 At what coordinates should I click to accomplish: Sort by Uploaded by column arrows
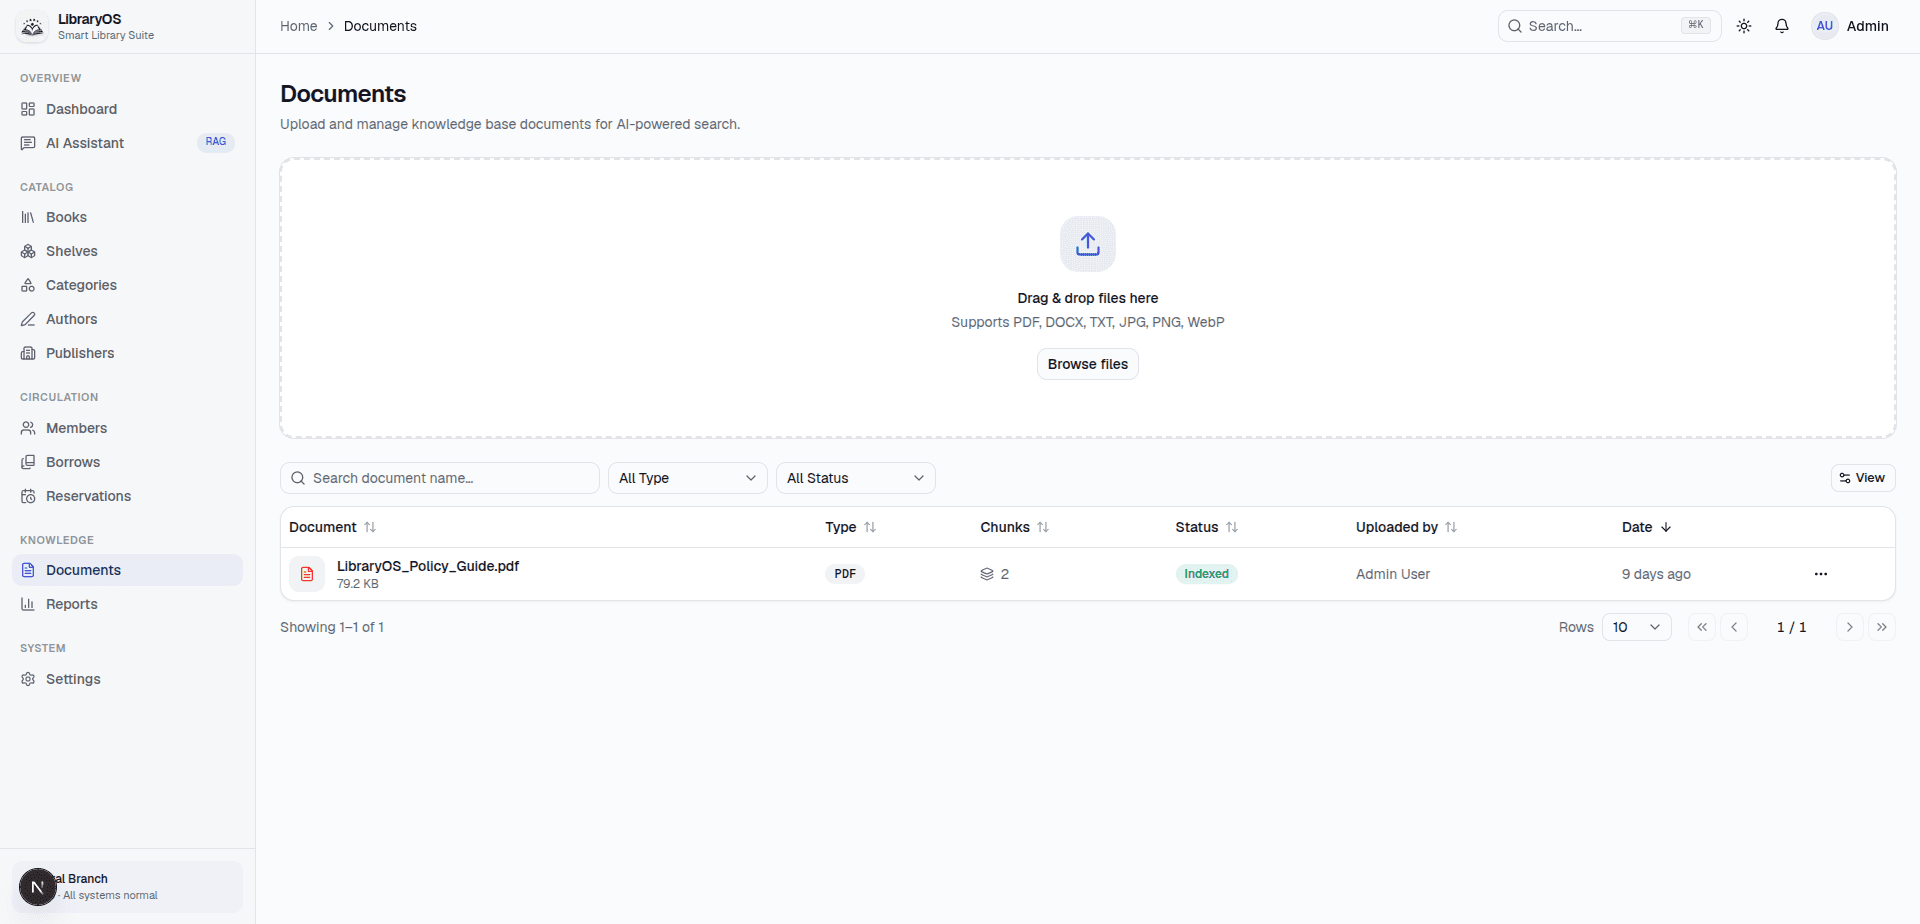coord(1451,527)
